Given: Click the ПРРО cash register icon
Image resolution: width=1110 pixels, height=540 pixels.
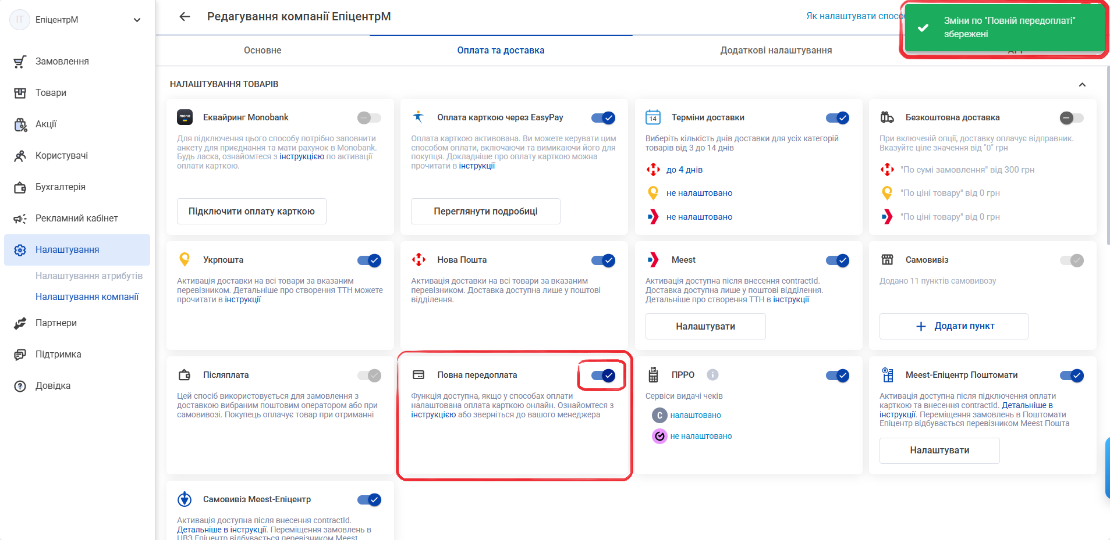Looking at the screenshot, I should (653, 374).
